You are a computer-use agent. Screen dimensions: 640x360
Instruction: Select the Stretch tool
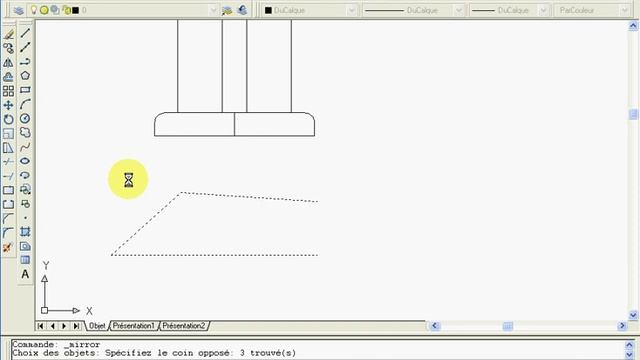pos(8,148)
